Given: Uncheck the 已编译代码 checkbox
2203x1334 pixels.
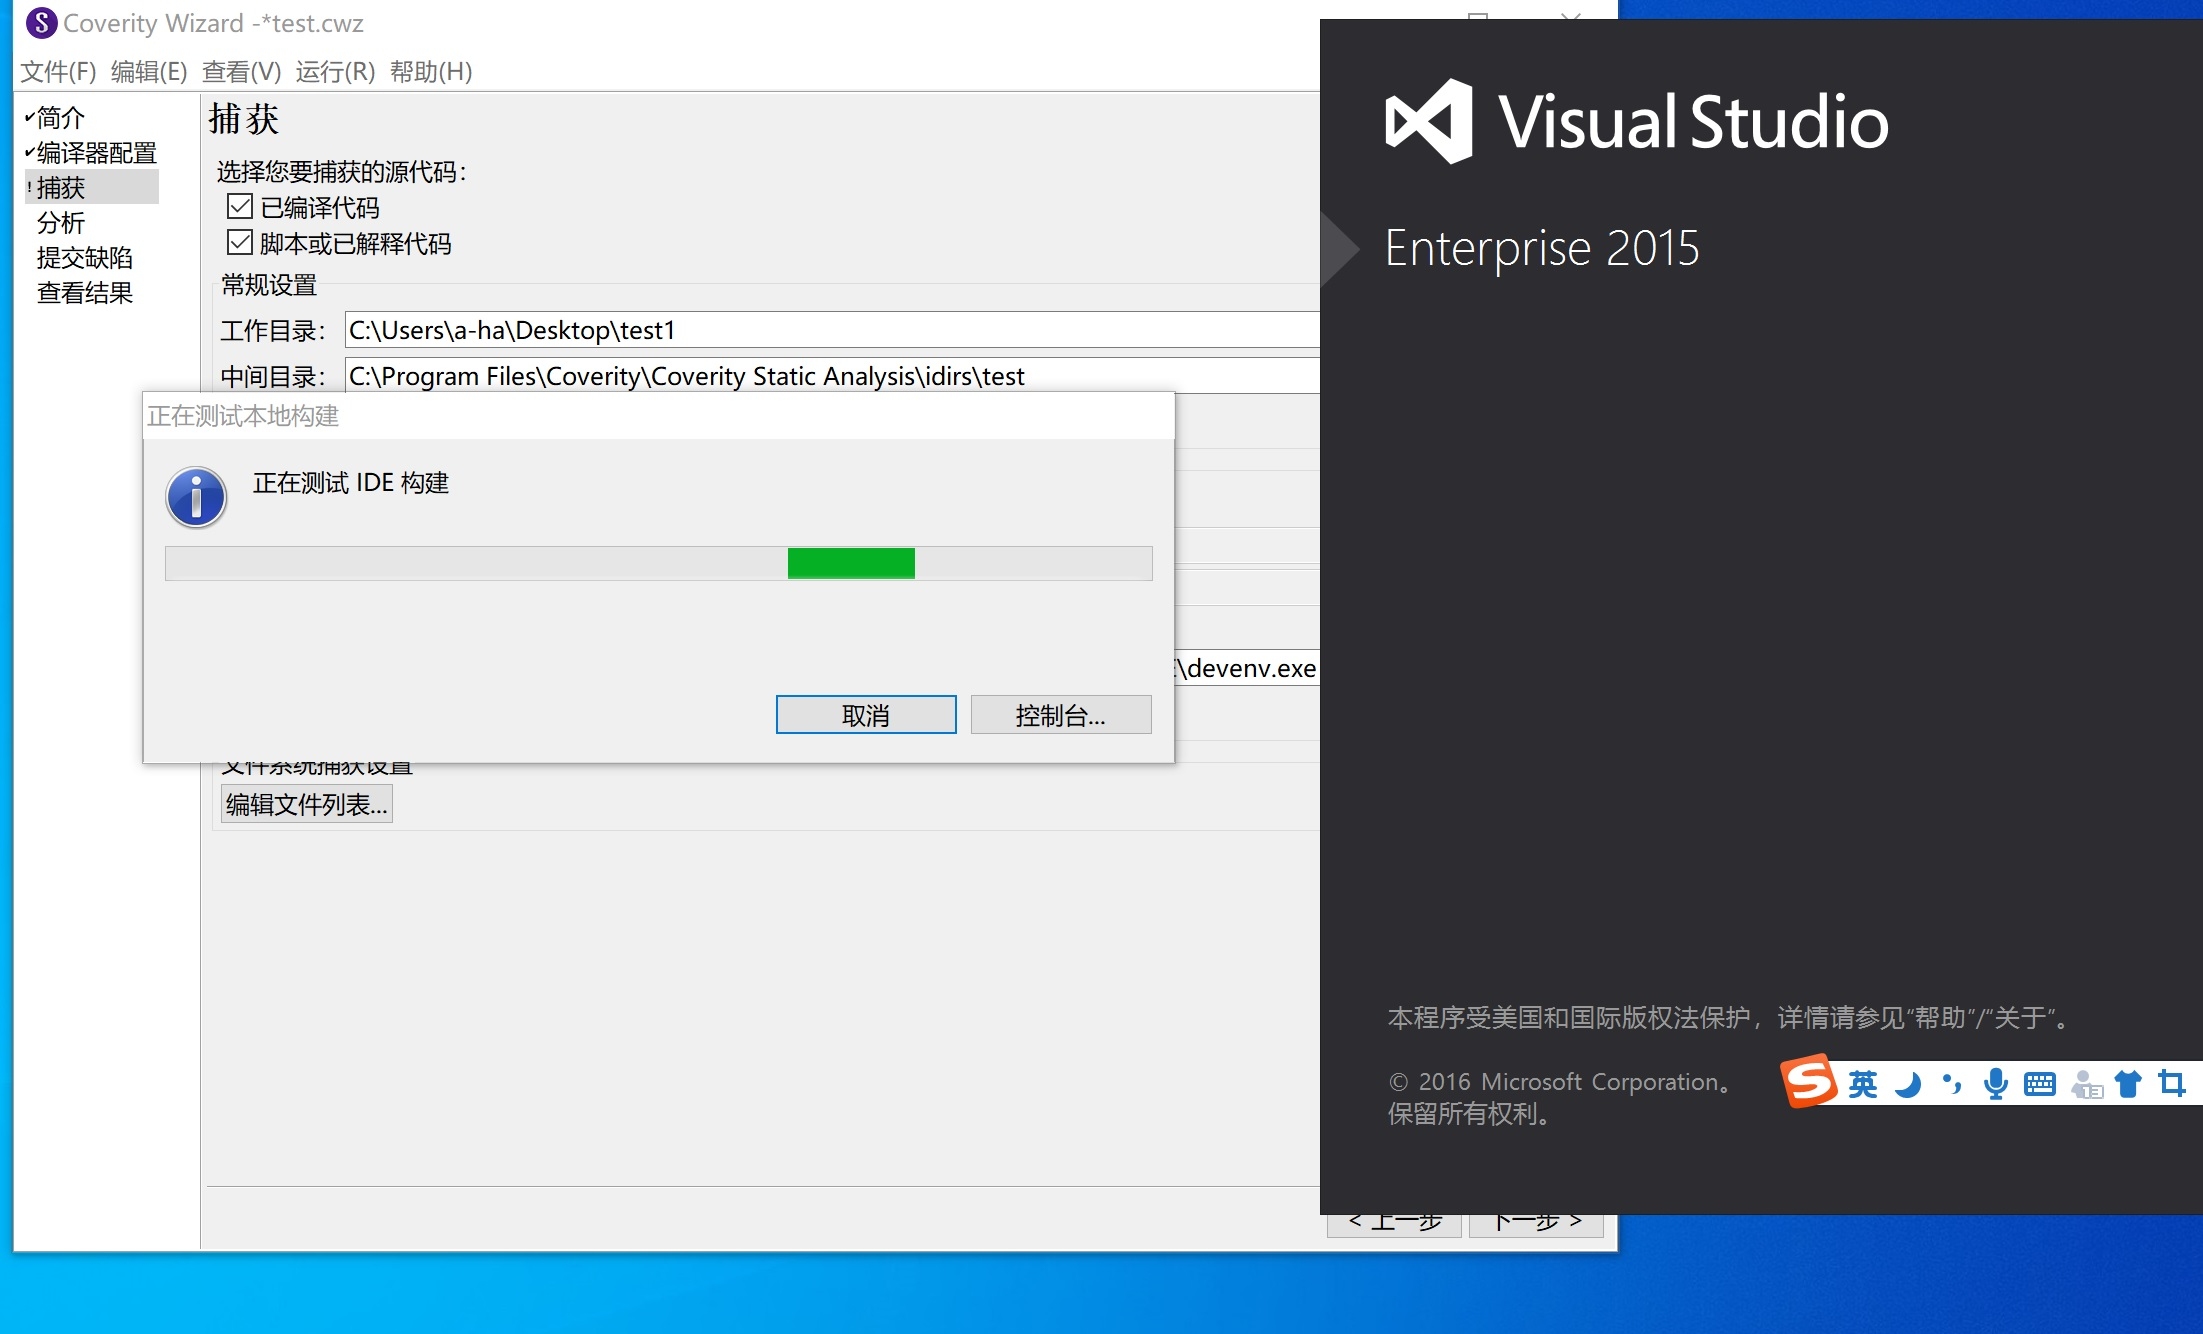Looking at the screenshot, I should [239, 206].
